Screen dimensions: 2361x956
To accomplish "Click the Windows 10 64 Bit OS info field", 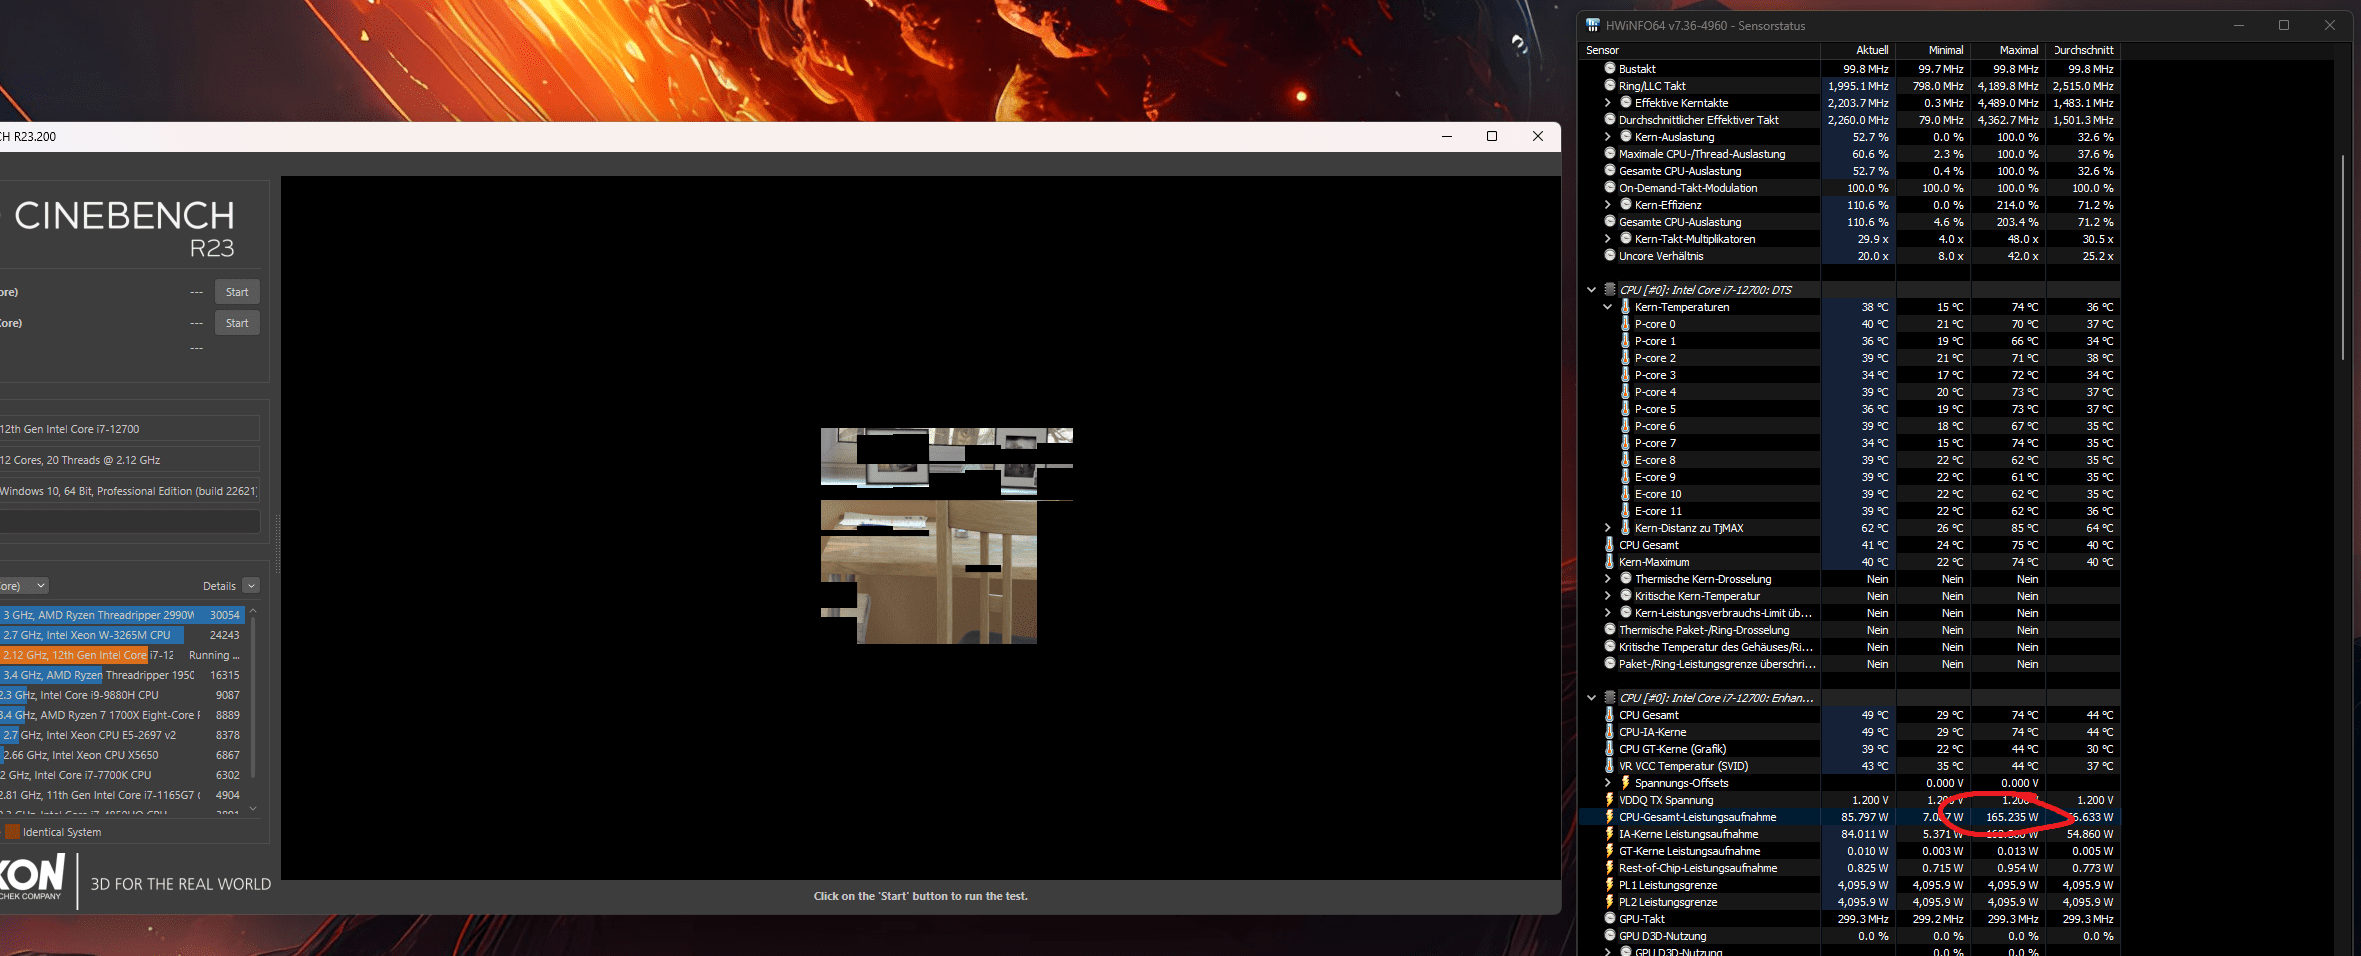I will click(129, 491).
